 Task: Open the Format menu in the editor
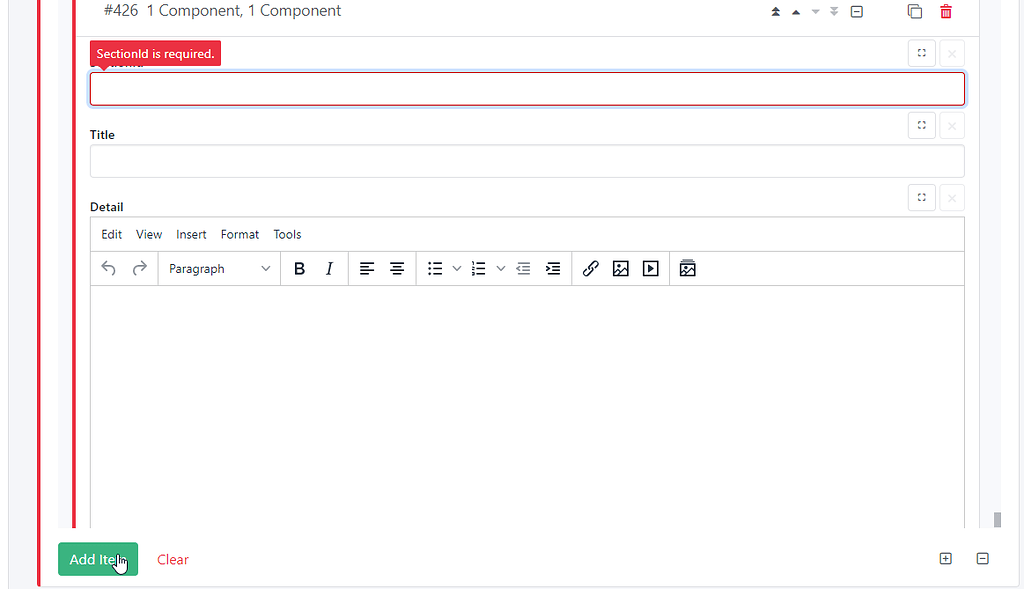click(x=239, y=234)
